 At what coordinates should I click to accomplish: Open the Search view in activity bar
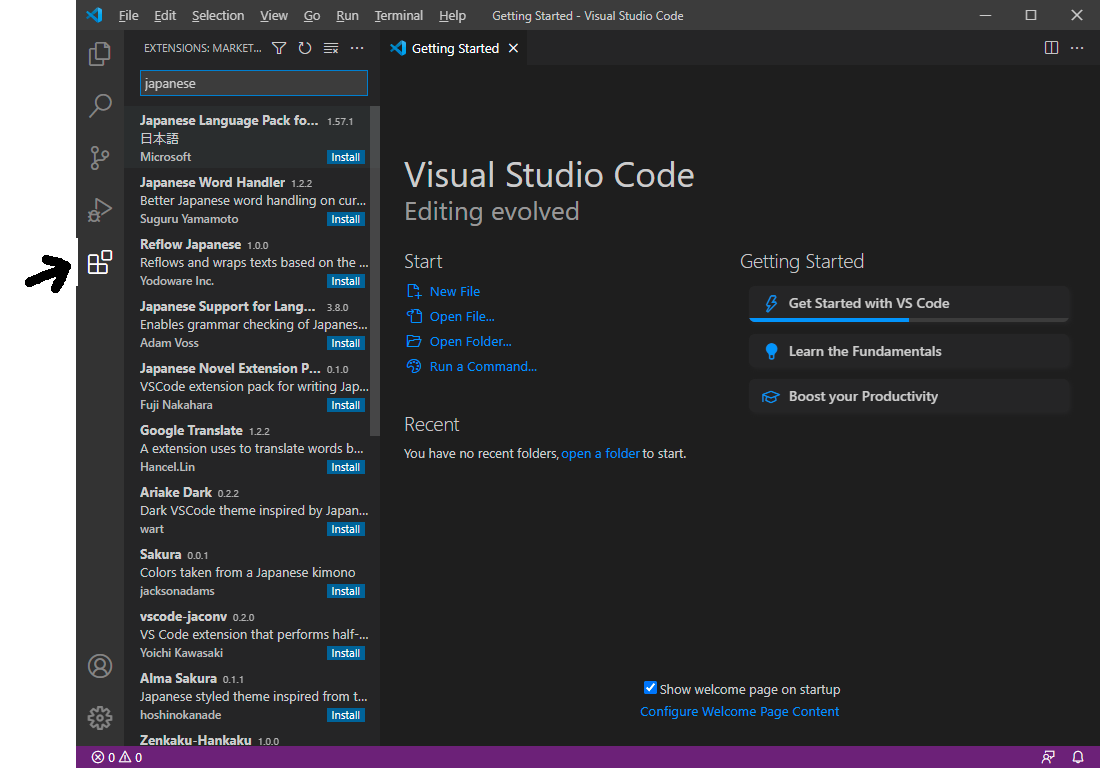point(100,105)
